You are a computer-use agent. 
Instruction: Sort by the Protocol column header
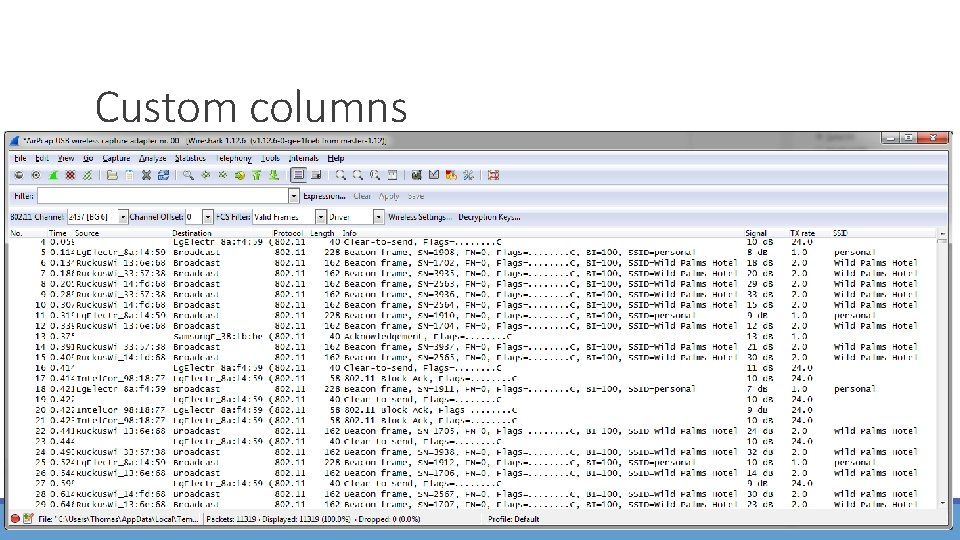[x=288, y=233]
